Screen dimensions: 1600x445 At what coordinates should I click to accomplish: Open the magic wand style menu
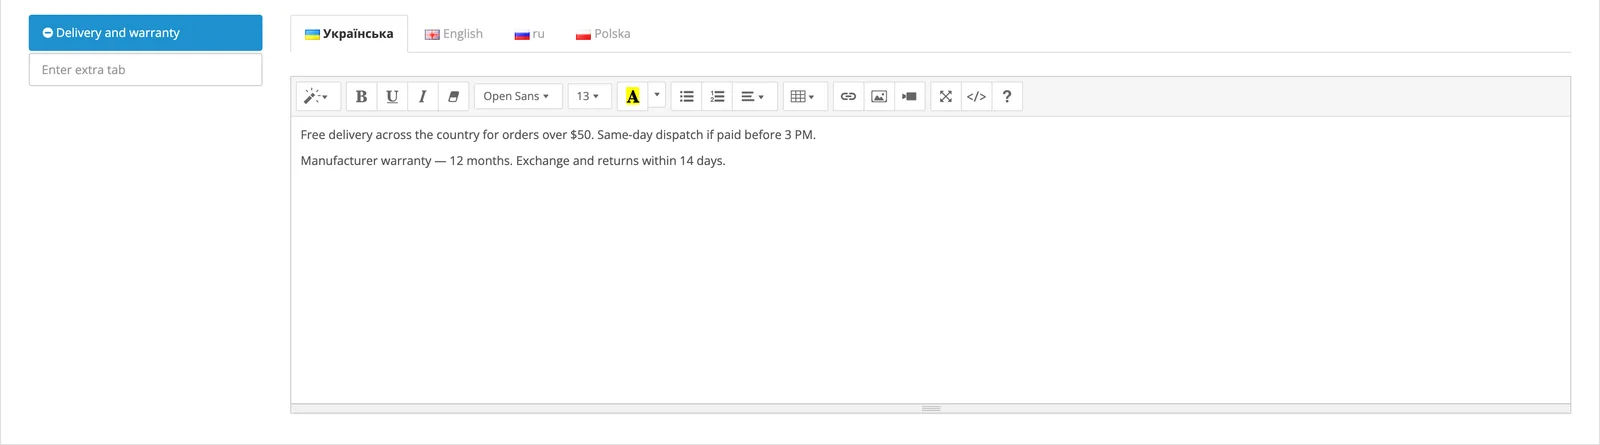point(318,96)
